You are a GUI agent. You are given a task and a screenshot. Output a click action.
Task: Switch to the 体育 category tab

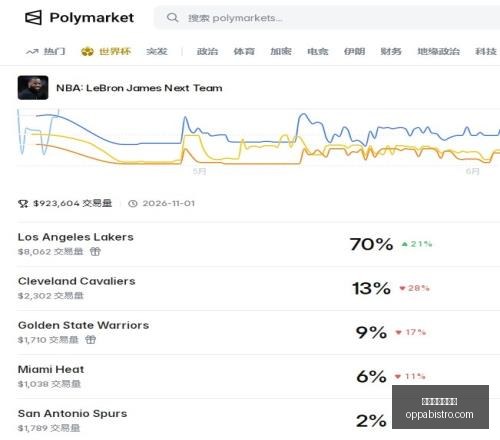tap(244, 51)
